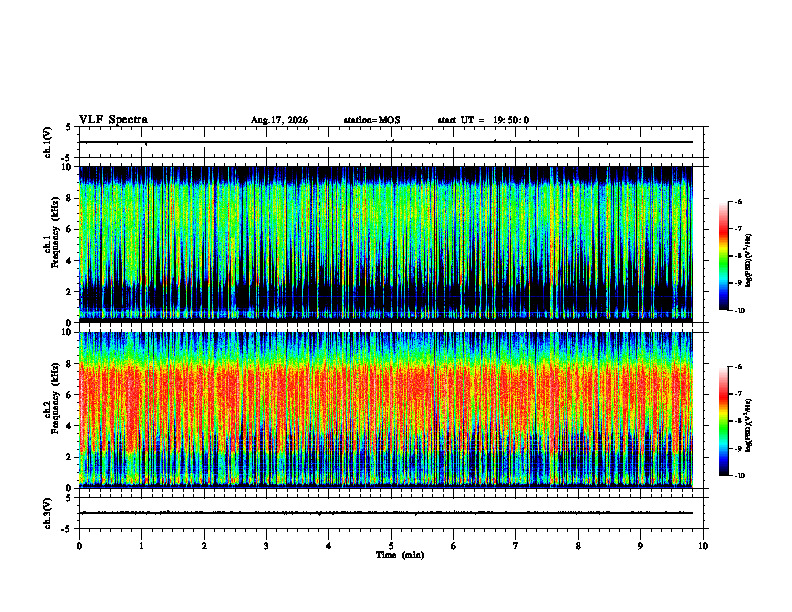792x612 pixels.
Task: Click the "-10" label on ch.2 colorbar
Action: 740,476
